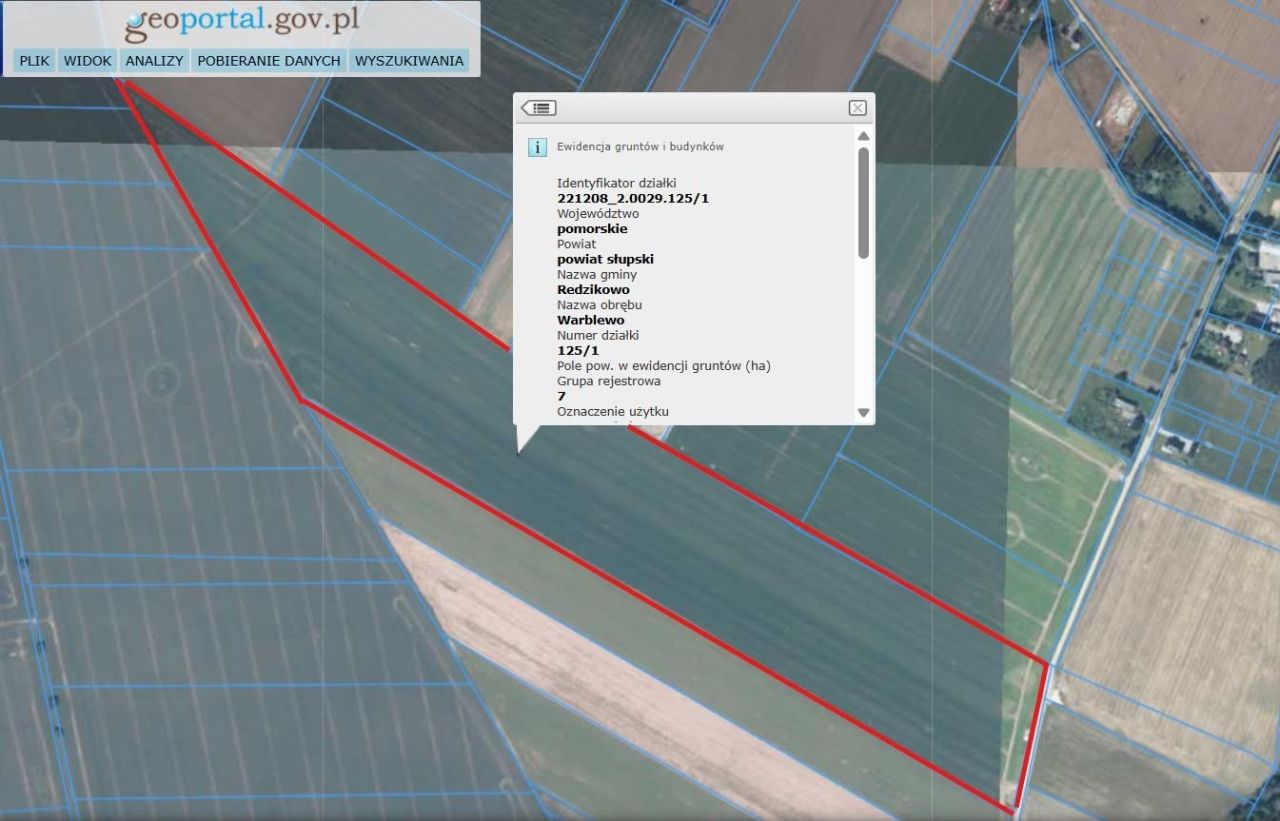1280x821 pixels.
Task: Click the popup scroll up arrow
Action: coord(864,136)
